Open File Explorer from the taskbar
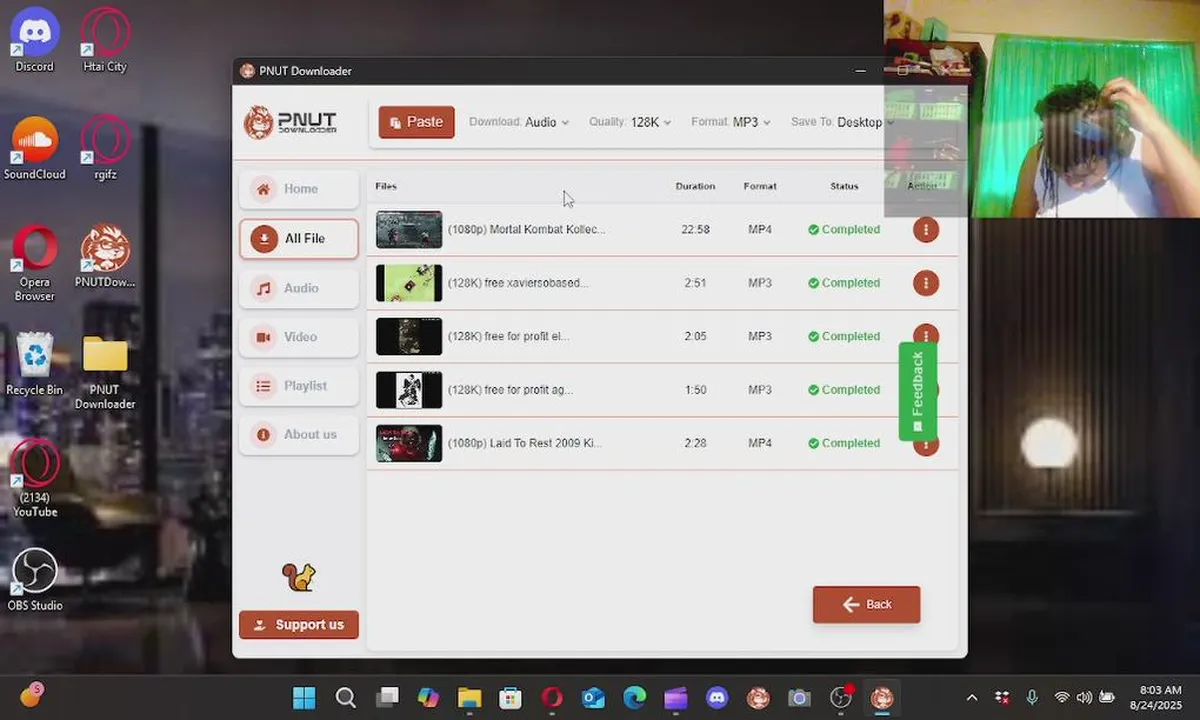 (x=470, y=698)
